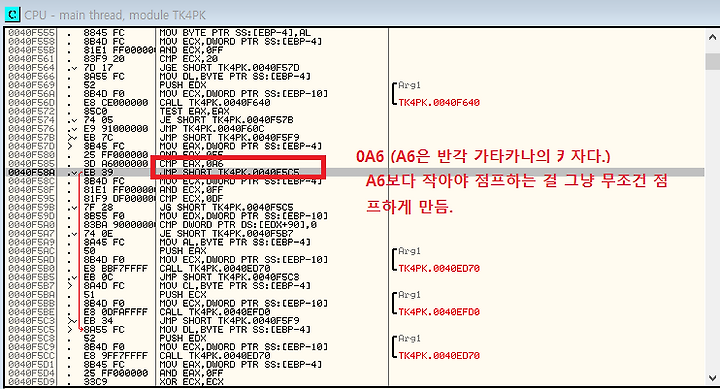Viewport: 720px width, 389px height.
Task: Click hex bytes E8 BBF7FFFF
Action: point(116,268)
